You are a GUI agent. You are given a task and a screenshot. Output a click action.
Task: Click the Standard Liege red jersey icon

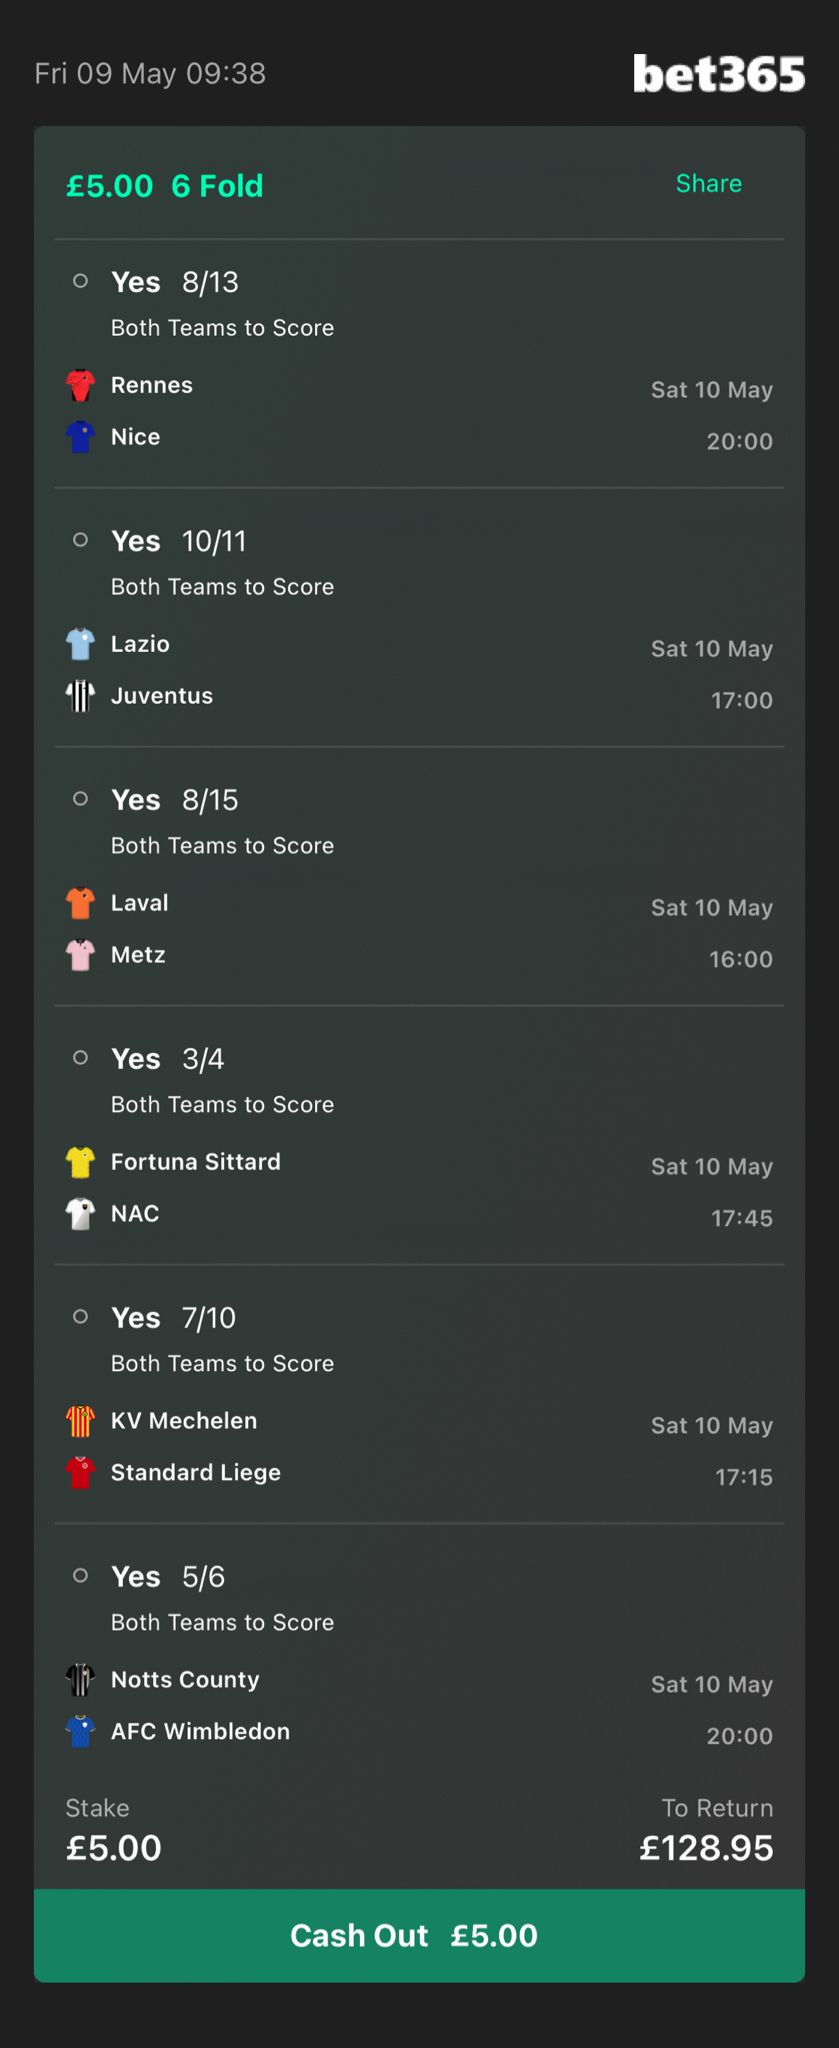pyautogui.click(x=80, y=1473)
